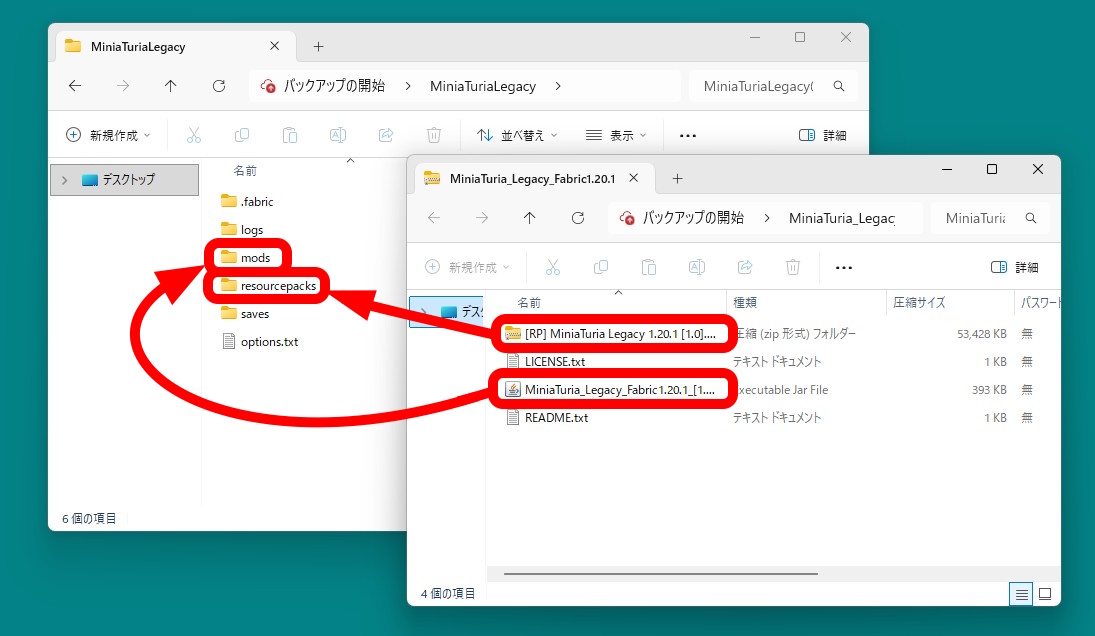Click the Up arrow in the zip folder window
This screenshot has width=1095, height=636.
[530, 218]
